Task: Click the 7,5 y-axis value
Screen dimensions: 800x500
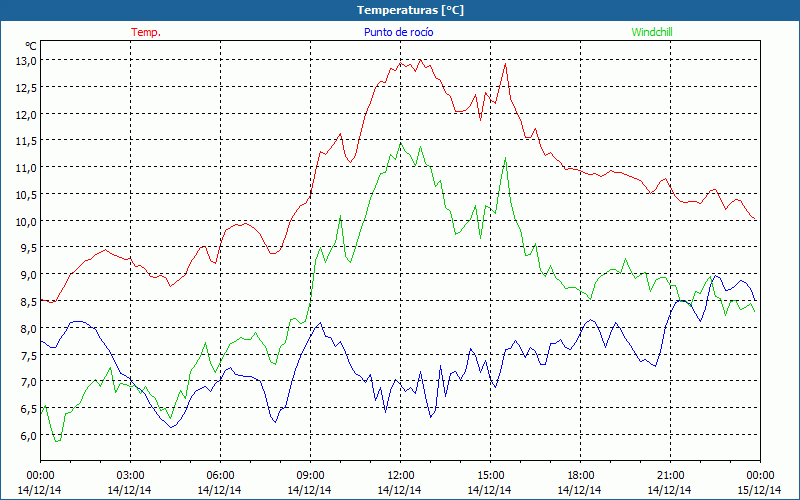Action: click(x=29, y=356)
